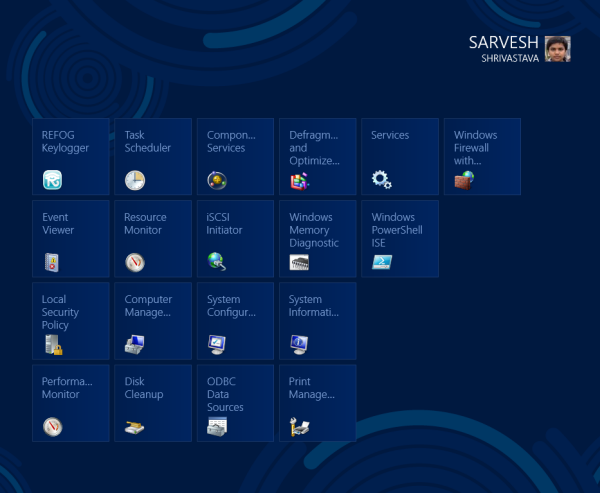600x493 pixels.
Task: Click the 'Windows PowerShell ISE' label
Action: click(x=397, y=230)
